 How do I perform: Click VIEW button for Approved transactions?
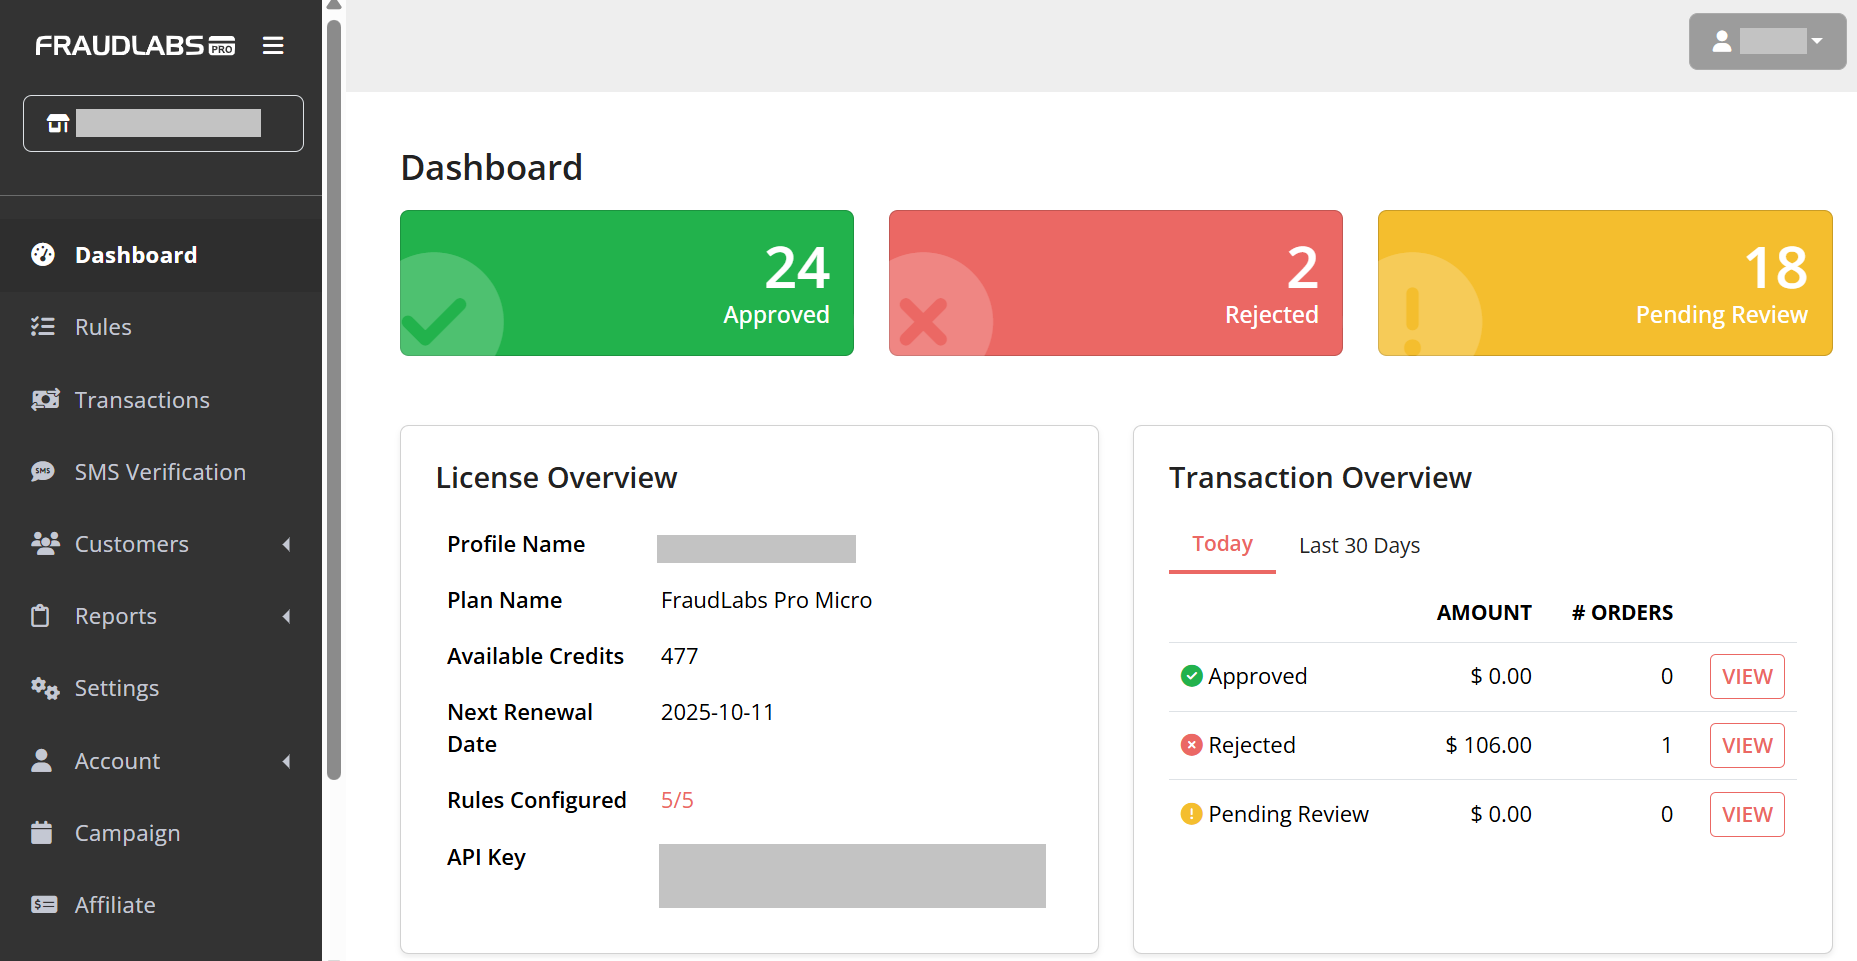[x=1746, y=677]
